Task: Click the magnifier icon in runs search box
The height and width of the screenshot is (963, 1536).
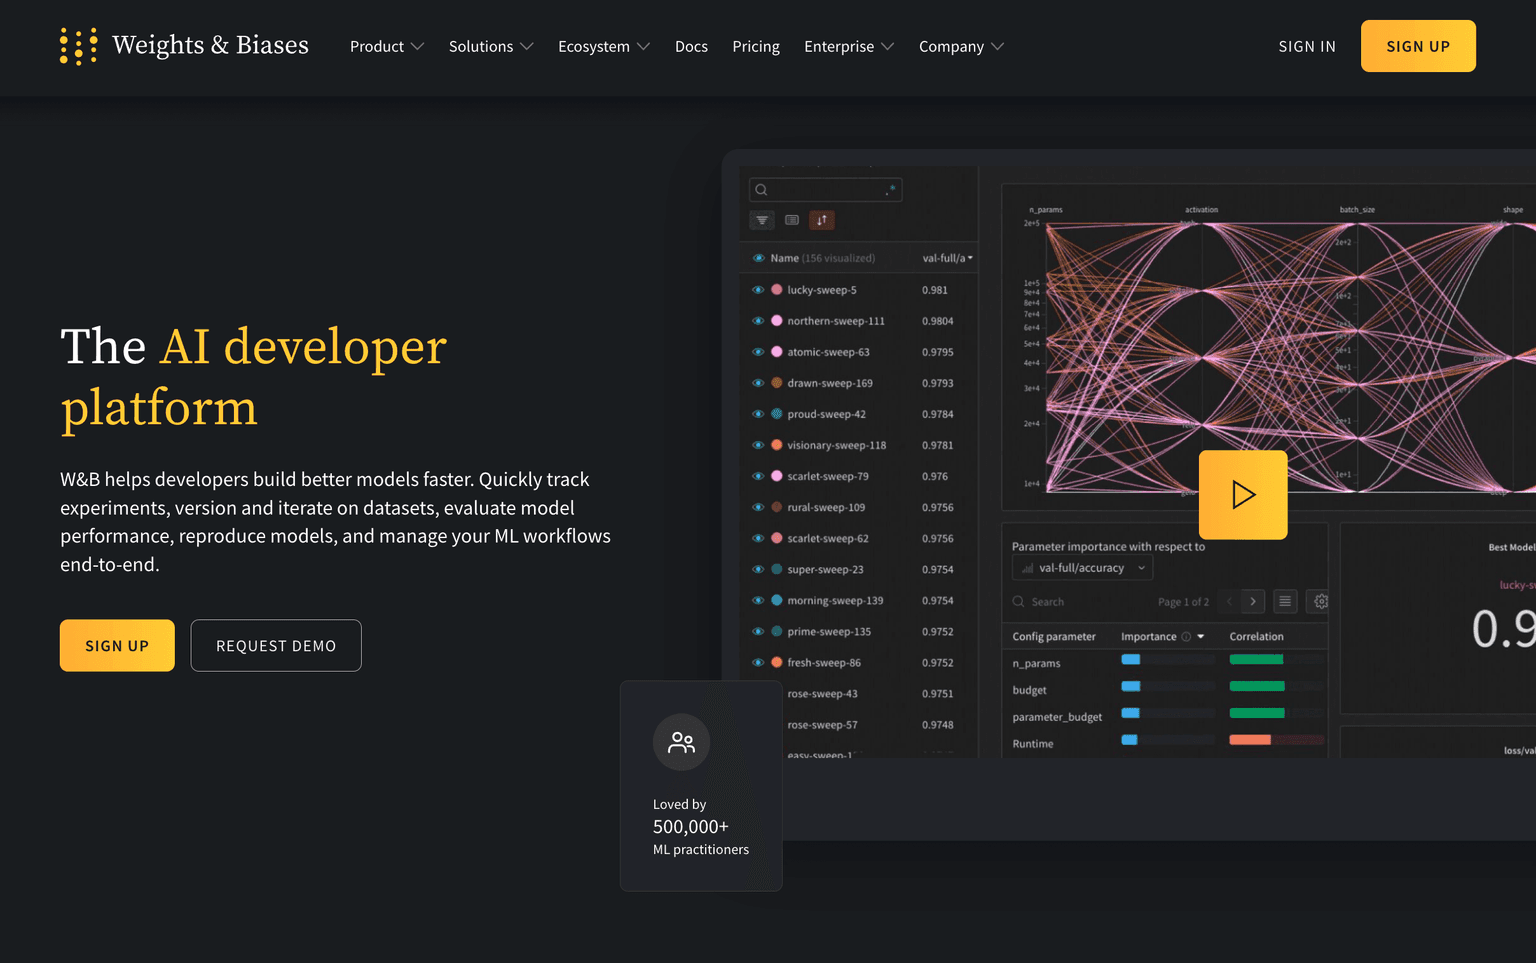Action: coord(762,190)
